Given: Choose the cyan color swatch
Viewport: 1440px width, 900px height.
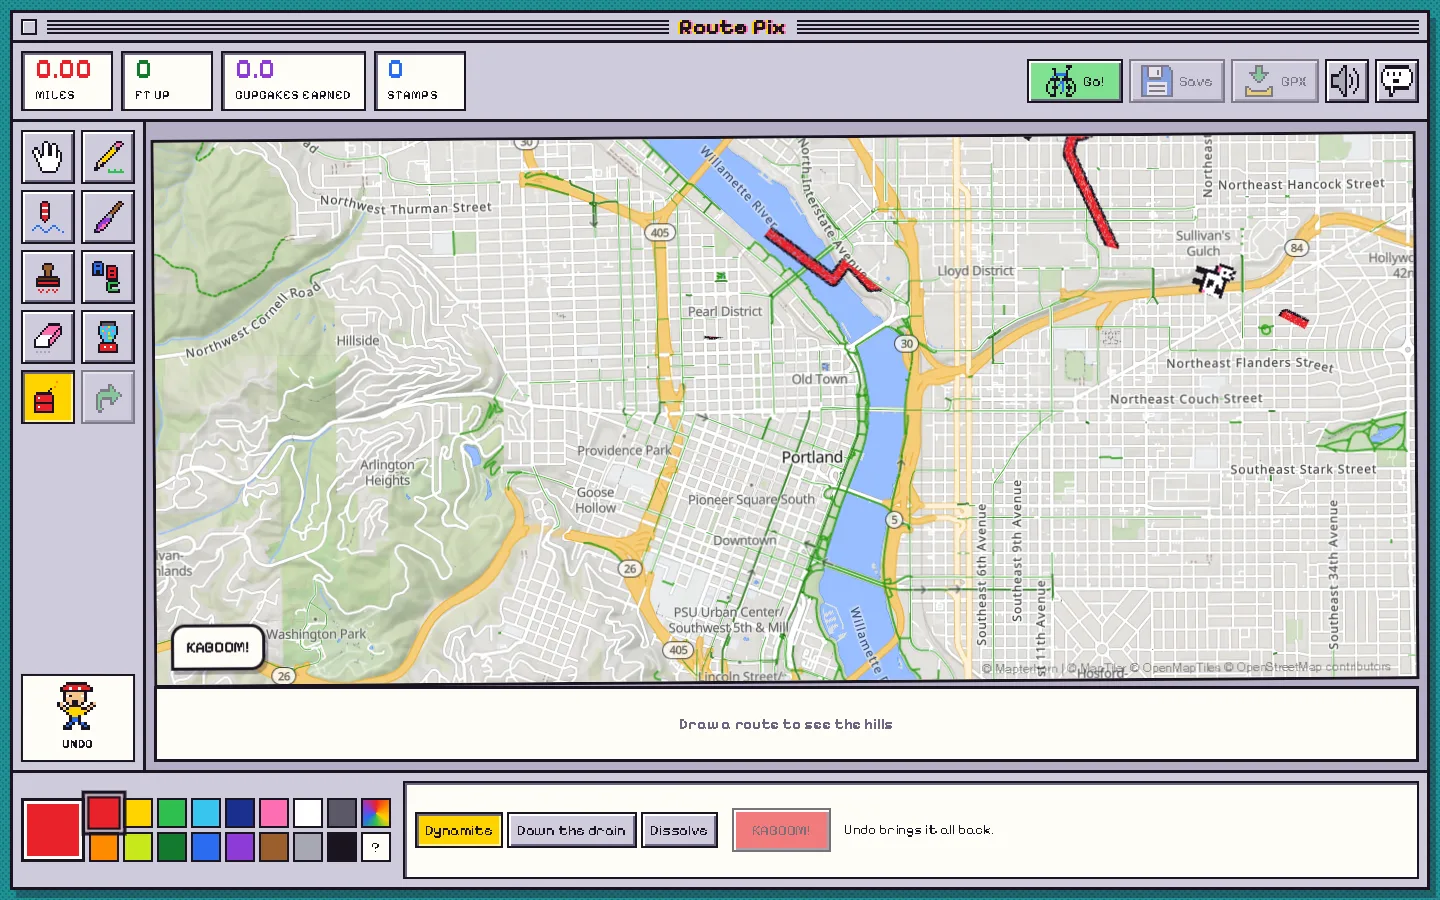Looking at the screenshot, I should pyautogui.click(x=206, y=813).
